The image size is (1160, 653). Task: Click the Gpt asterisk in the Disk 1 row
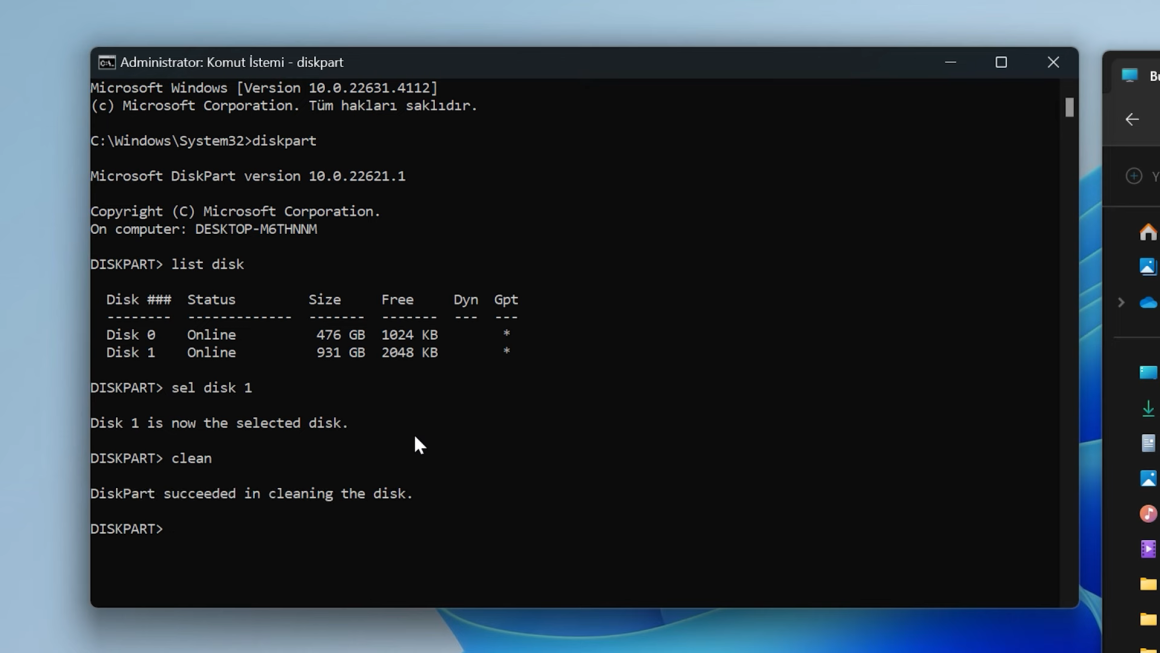coord(506,352)
